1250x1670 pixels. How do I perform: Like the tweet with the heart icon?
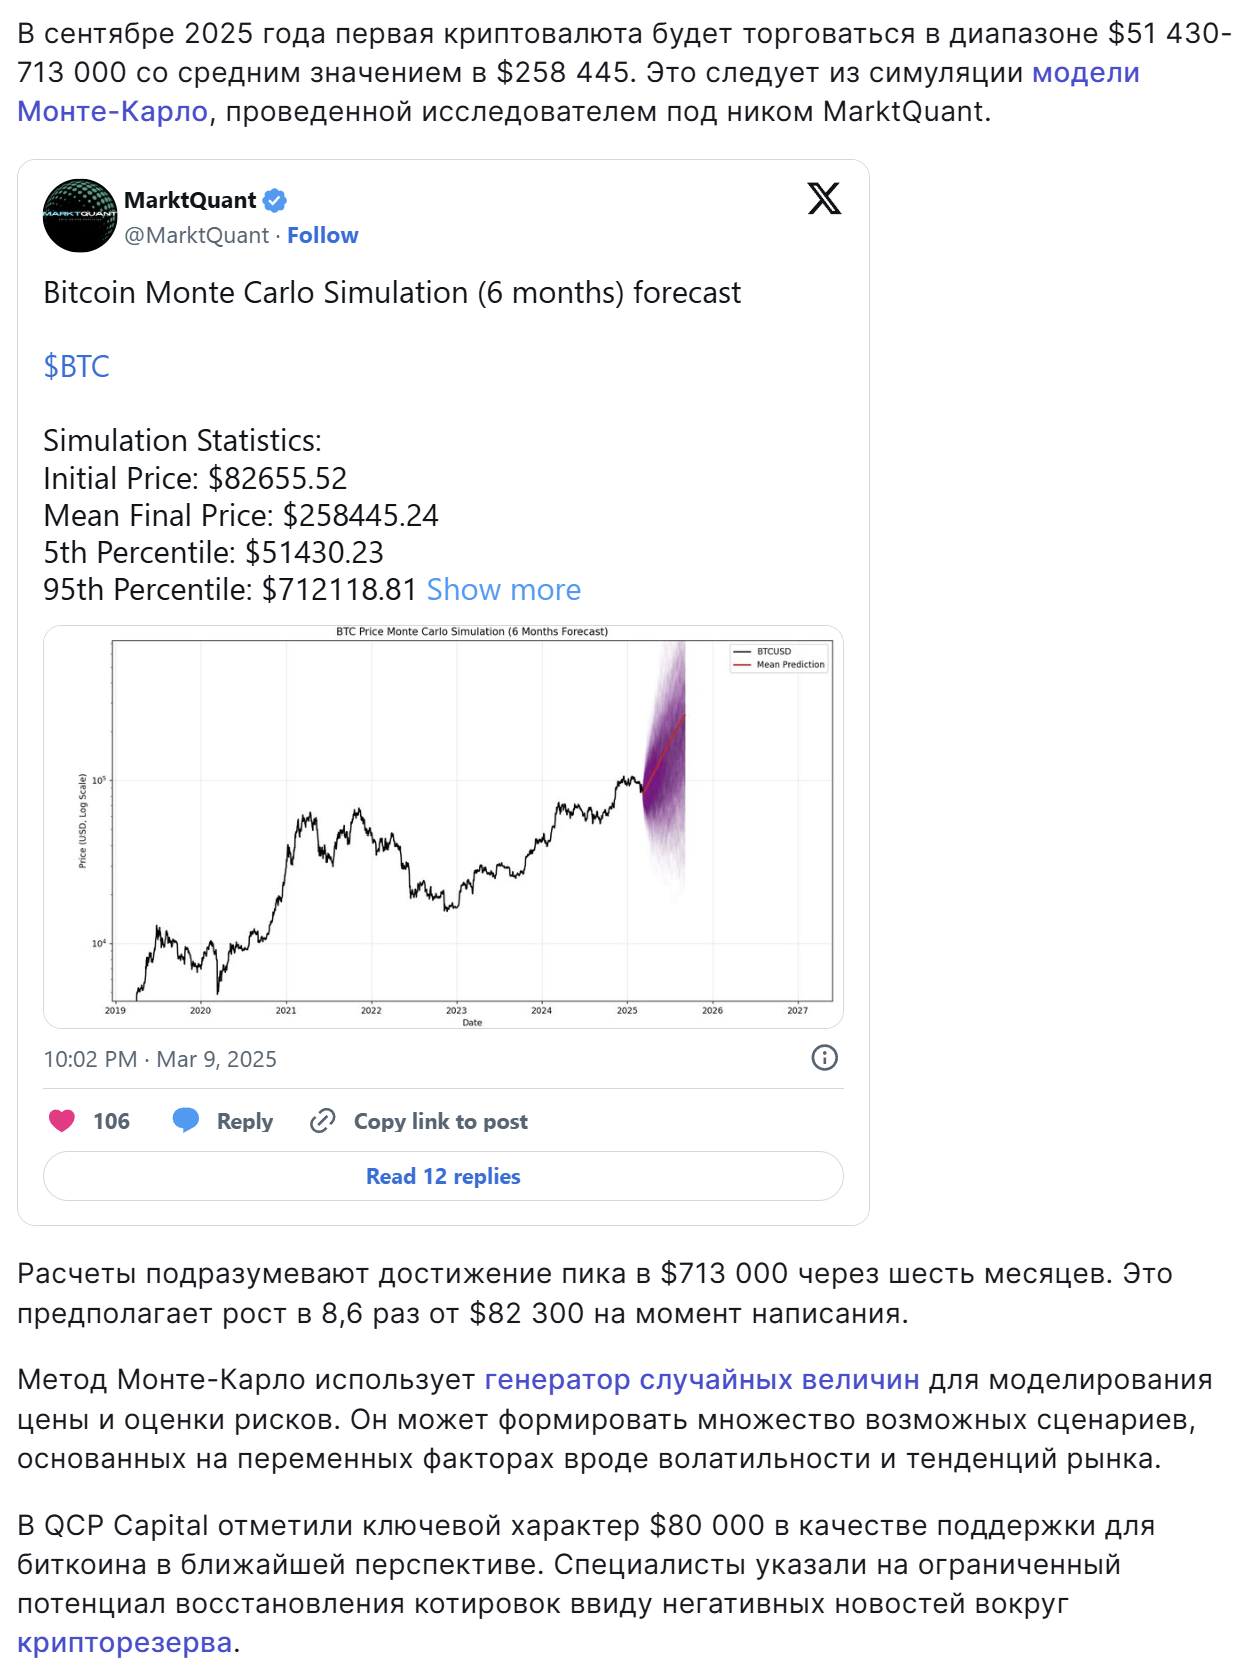pos(62,1121)
